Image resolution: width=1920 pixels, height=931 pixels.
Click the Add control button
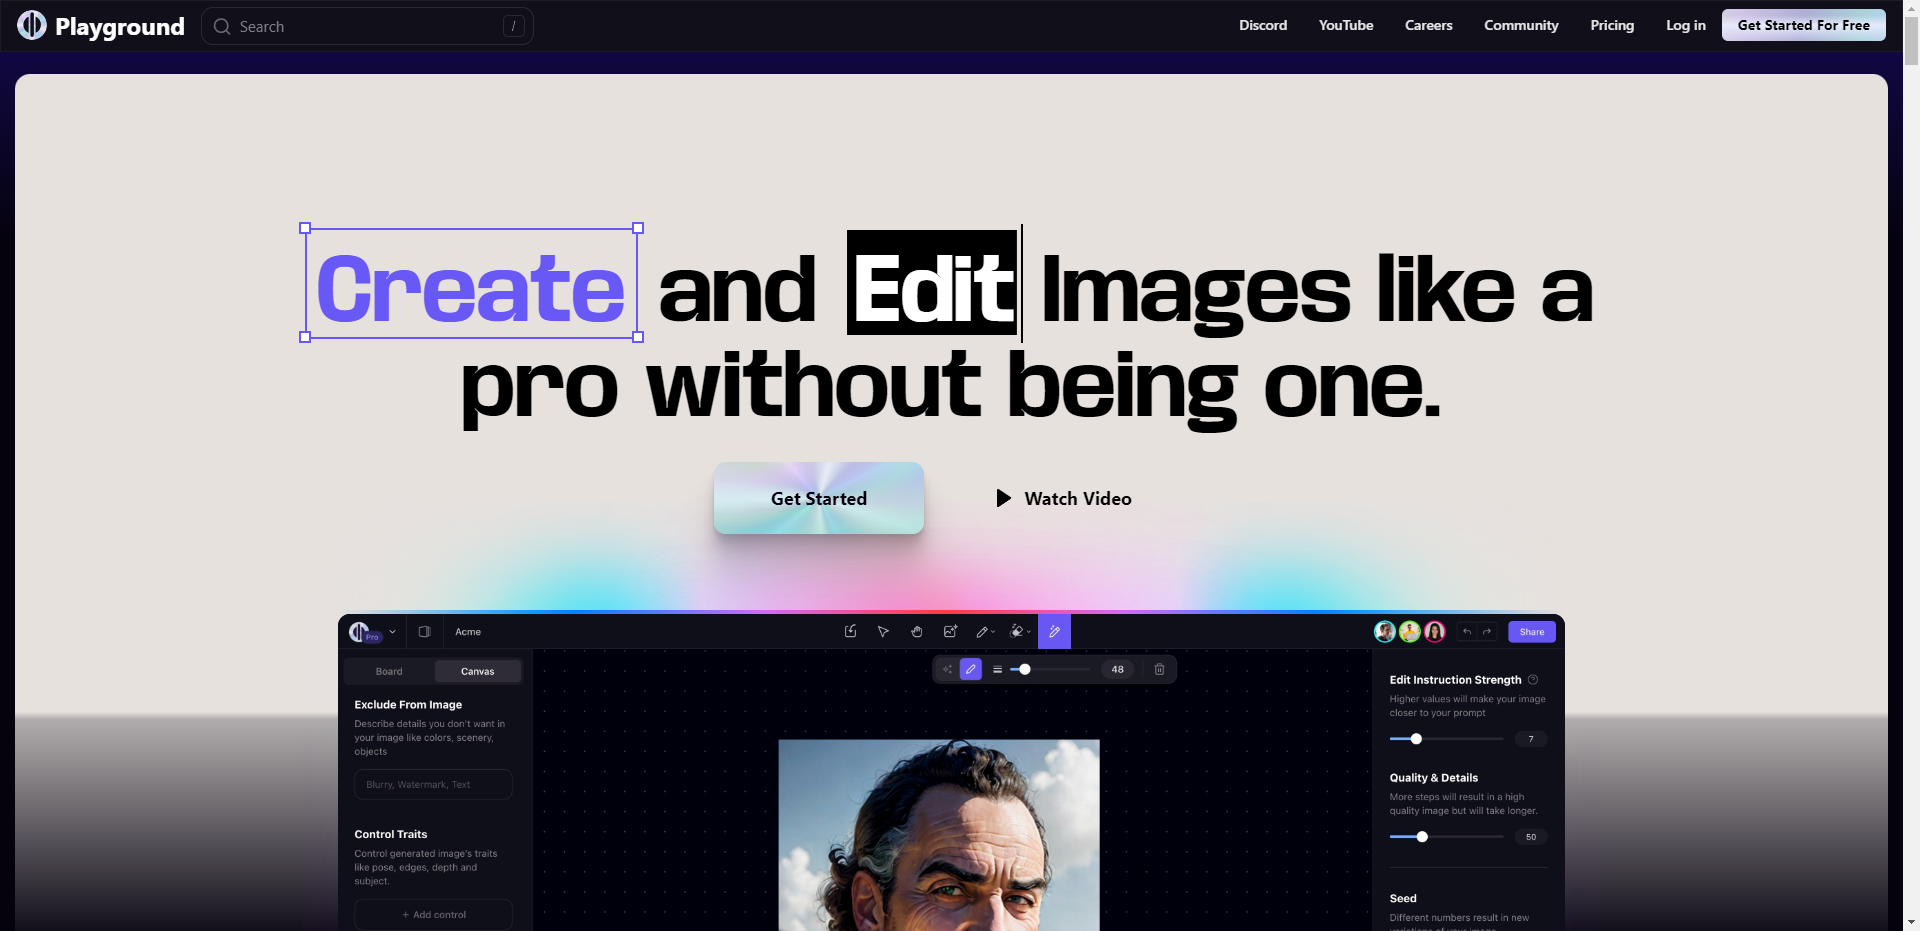[x=433, y=914]
